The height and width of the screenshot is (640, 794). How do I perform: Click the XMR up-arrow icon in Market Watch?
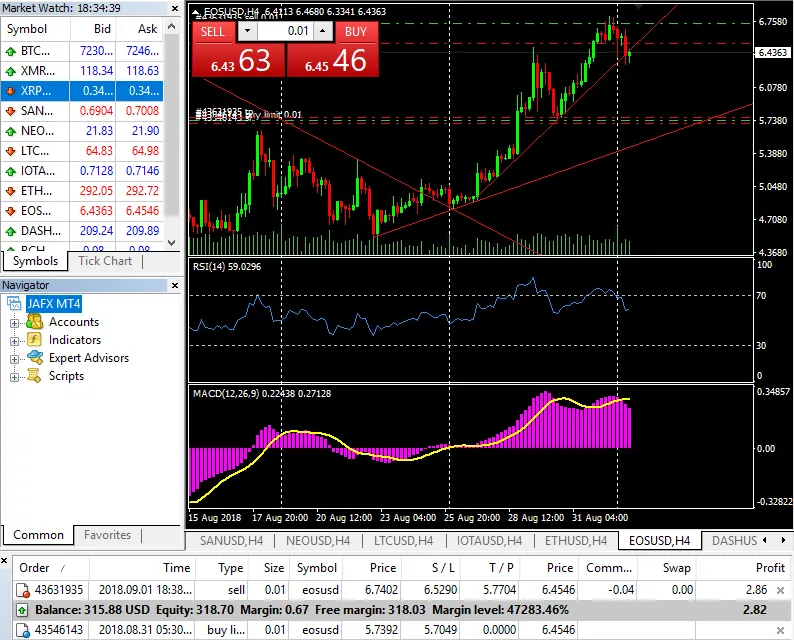pos(10,71)
